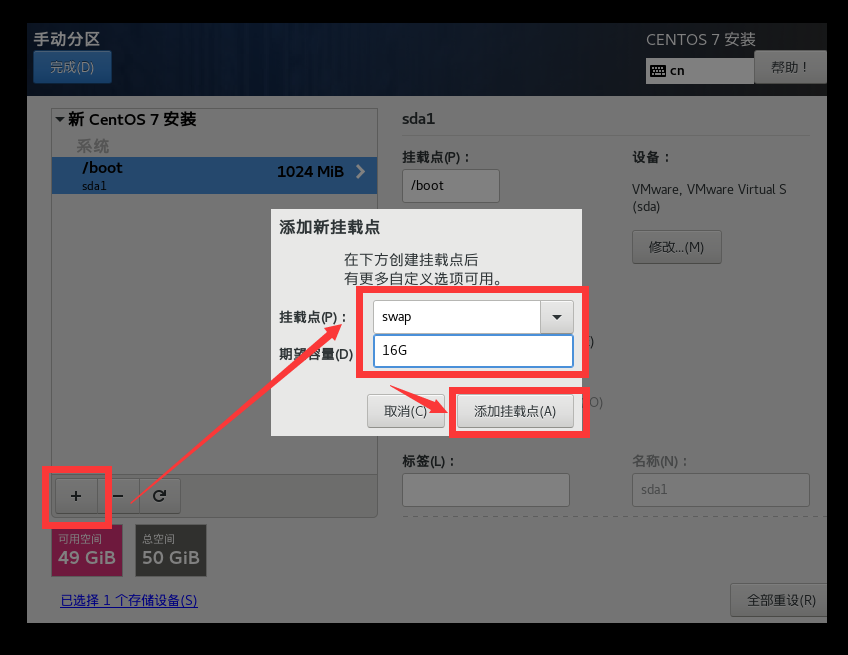Click the reload icon to rescan disks

coord(160,496)
